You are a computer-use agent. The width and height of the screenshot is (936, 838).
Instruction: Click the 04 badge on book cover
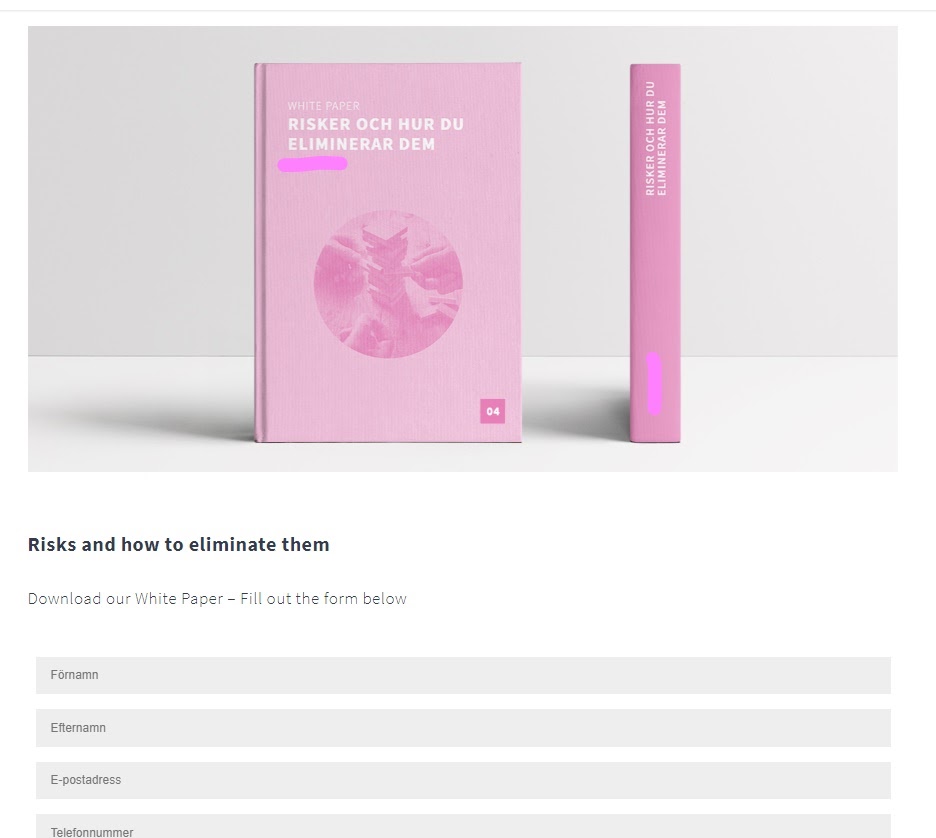(492, 411)
